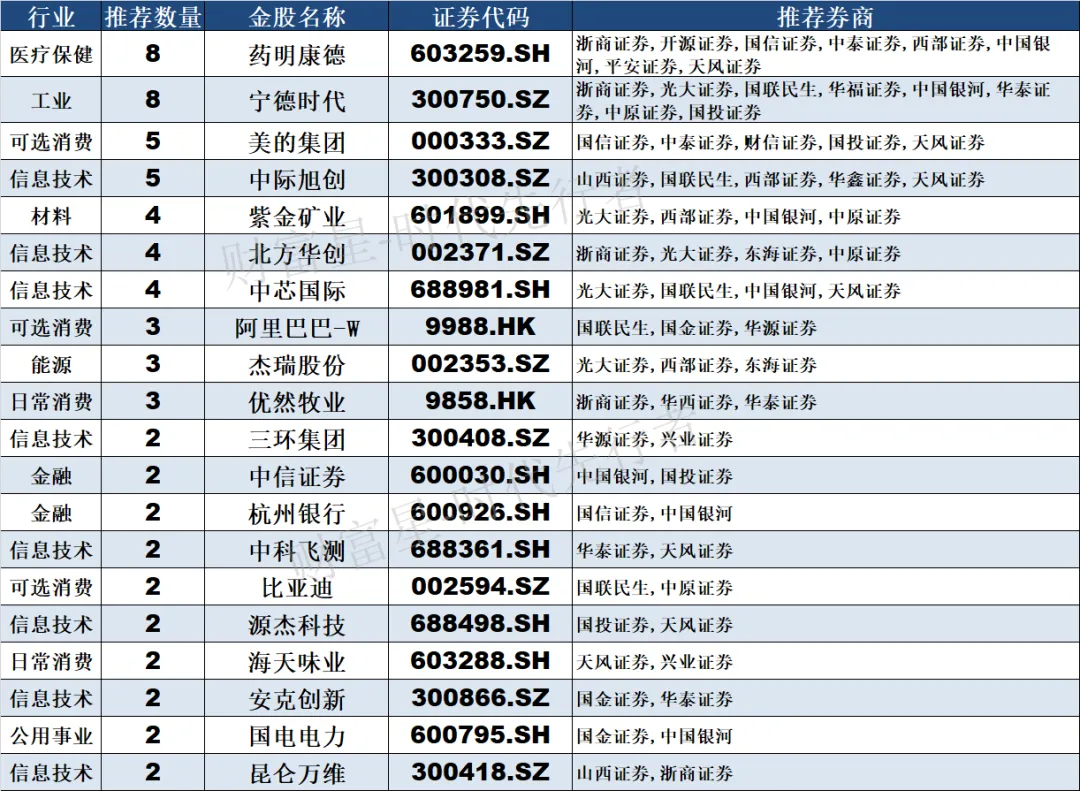Click the 工业 industry cell

[51, 100]
